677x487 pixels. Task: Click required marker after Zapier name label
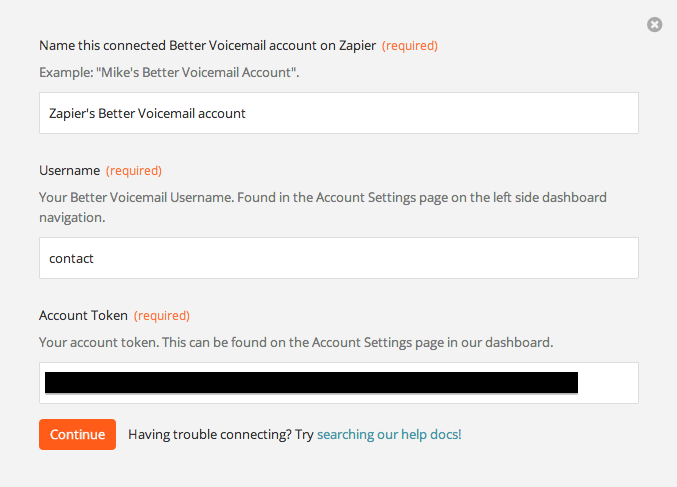pyautogui.click(x=410, y=46)
